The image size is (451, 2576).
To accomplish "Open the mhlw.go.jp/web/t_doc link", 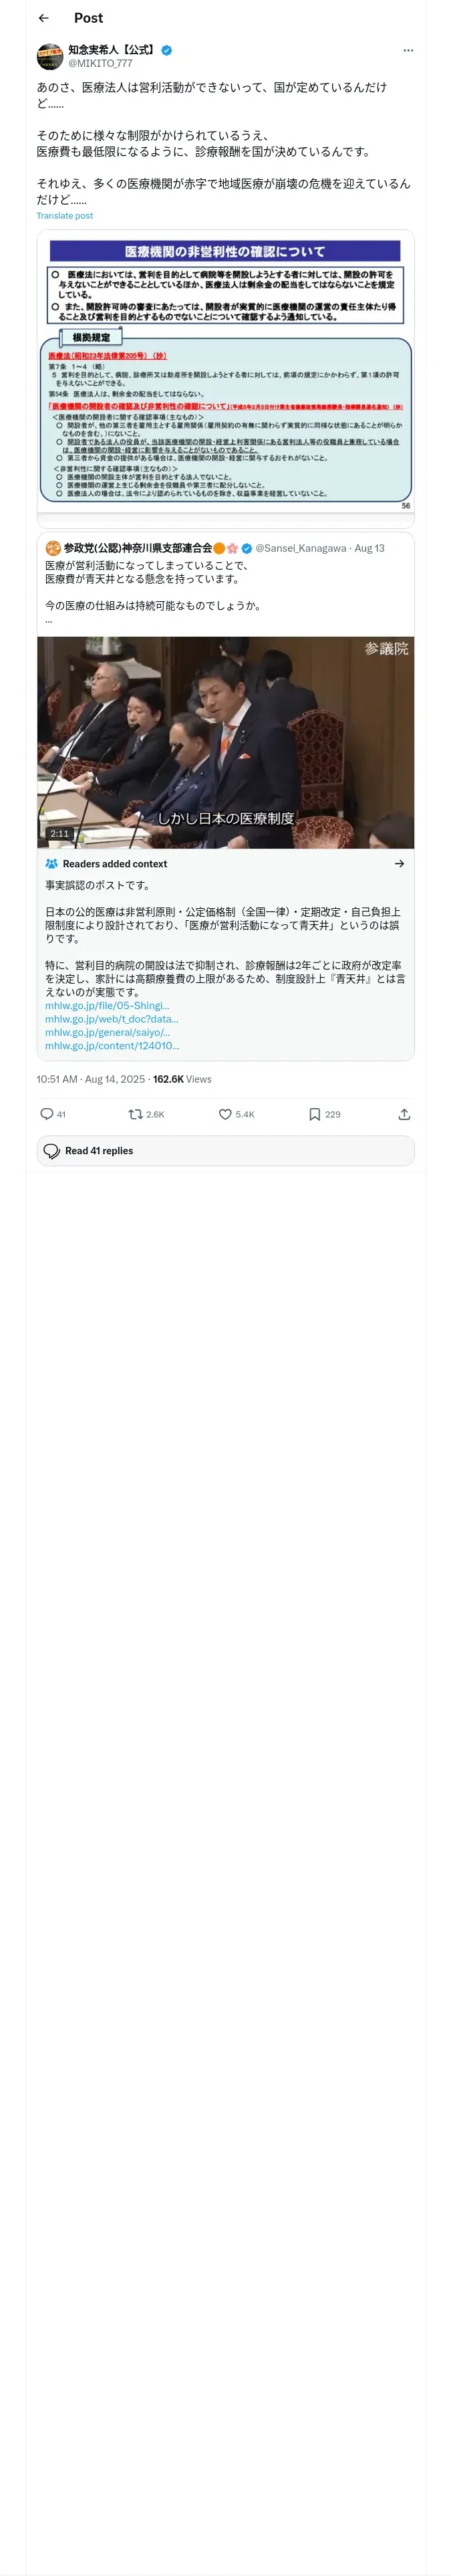I will tap(111, 1019).
